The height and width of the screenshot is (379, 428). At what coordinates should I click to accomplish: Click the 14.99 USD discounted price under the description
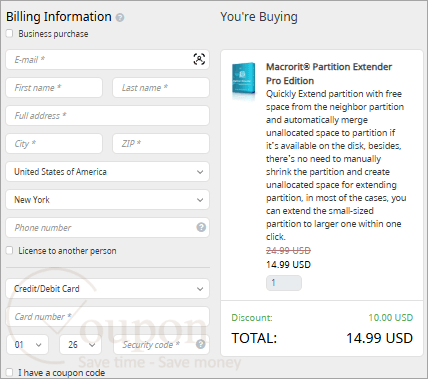click(x=288, y=265)
